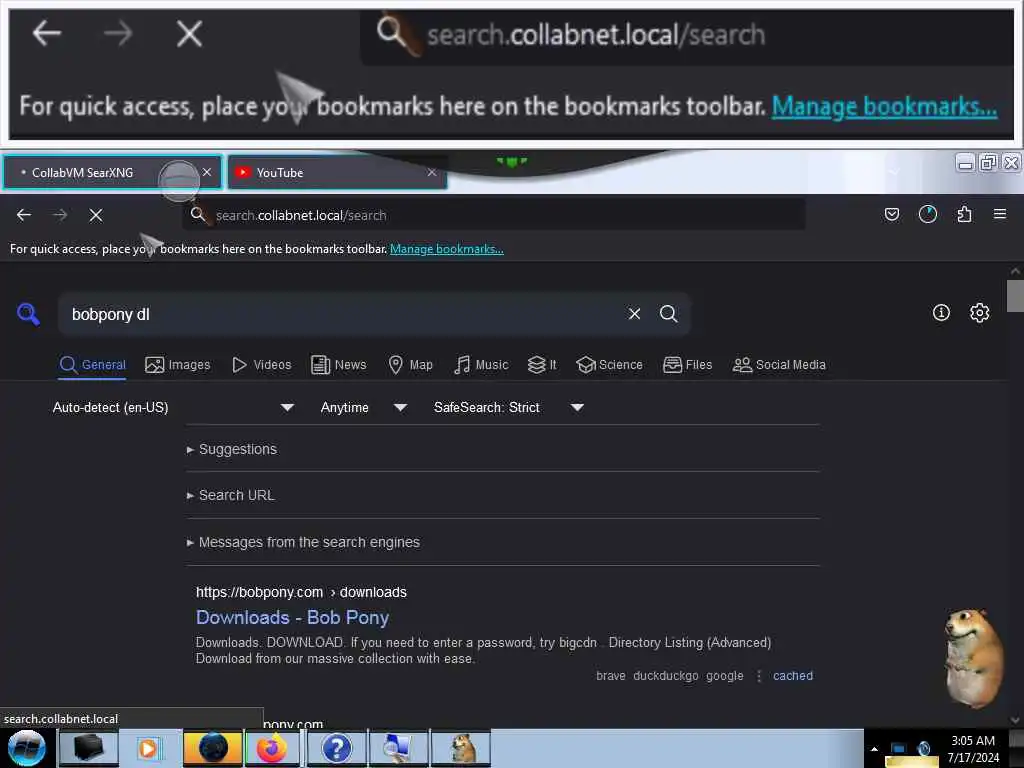Close the YouTube tab
Image resolution: width=1024 pixels, height=768 pixels.
[432, 172]
